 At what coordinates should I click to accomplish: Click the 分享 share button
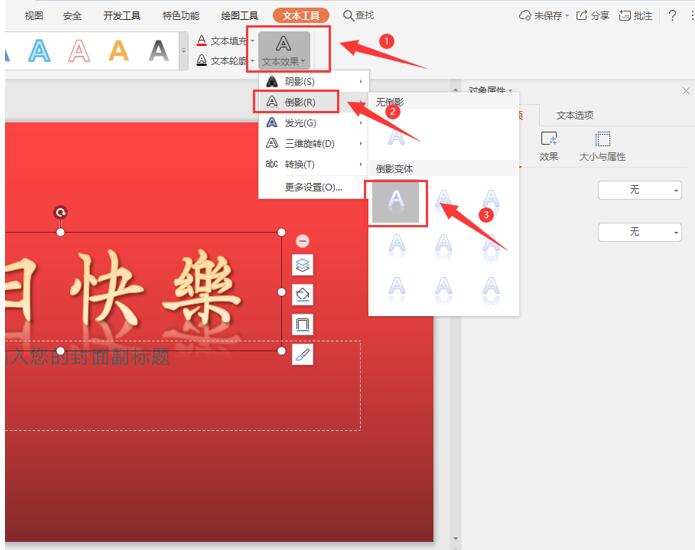click(592, 16)
